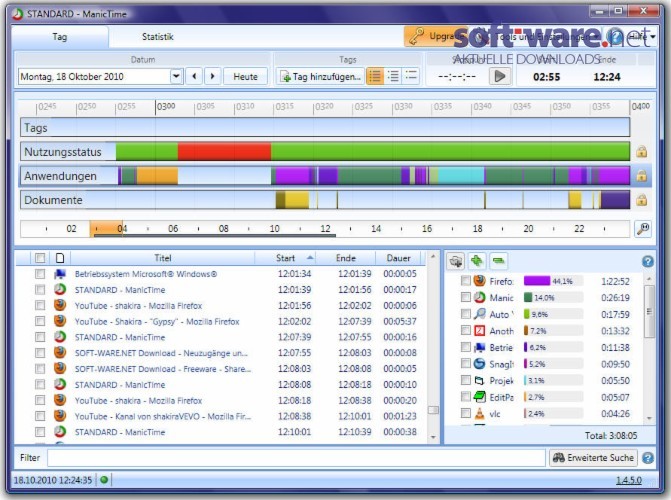Click the Anoth red app icon
This screenshot has height=500, width=671.
480,330
